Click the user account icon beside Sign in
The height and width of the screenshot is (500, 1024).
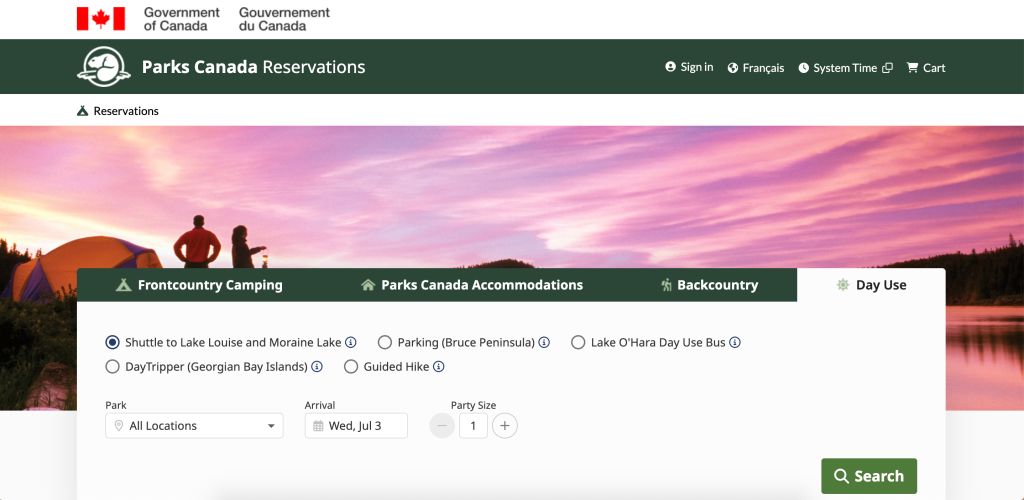[x=670, y=67]
